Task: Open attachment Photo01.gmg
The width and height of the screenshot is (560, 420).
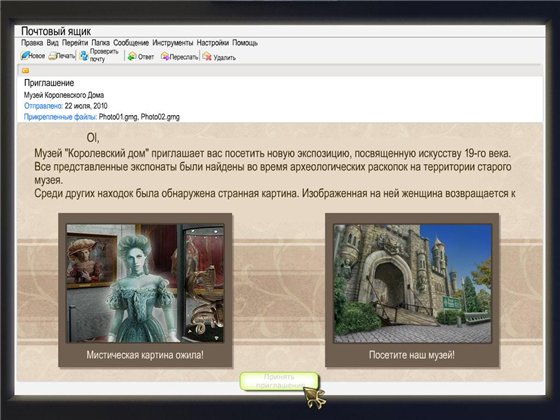Action: click(118, 117)
